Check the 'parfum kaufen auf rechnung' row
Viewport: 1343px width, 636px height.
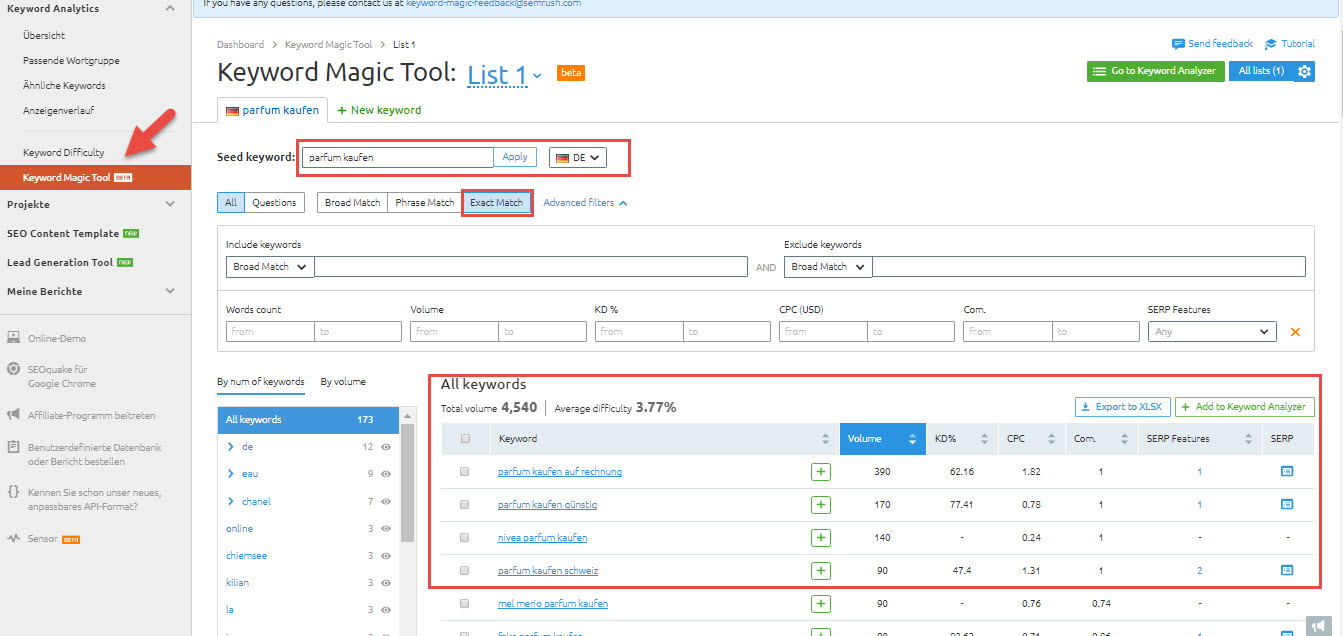(x=464, y=471)
